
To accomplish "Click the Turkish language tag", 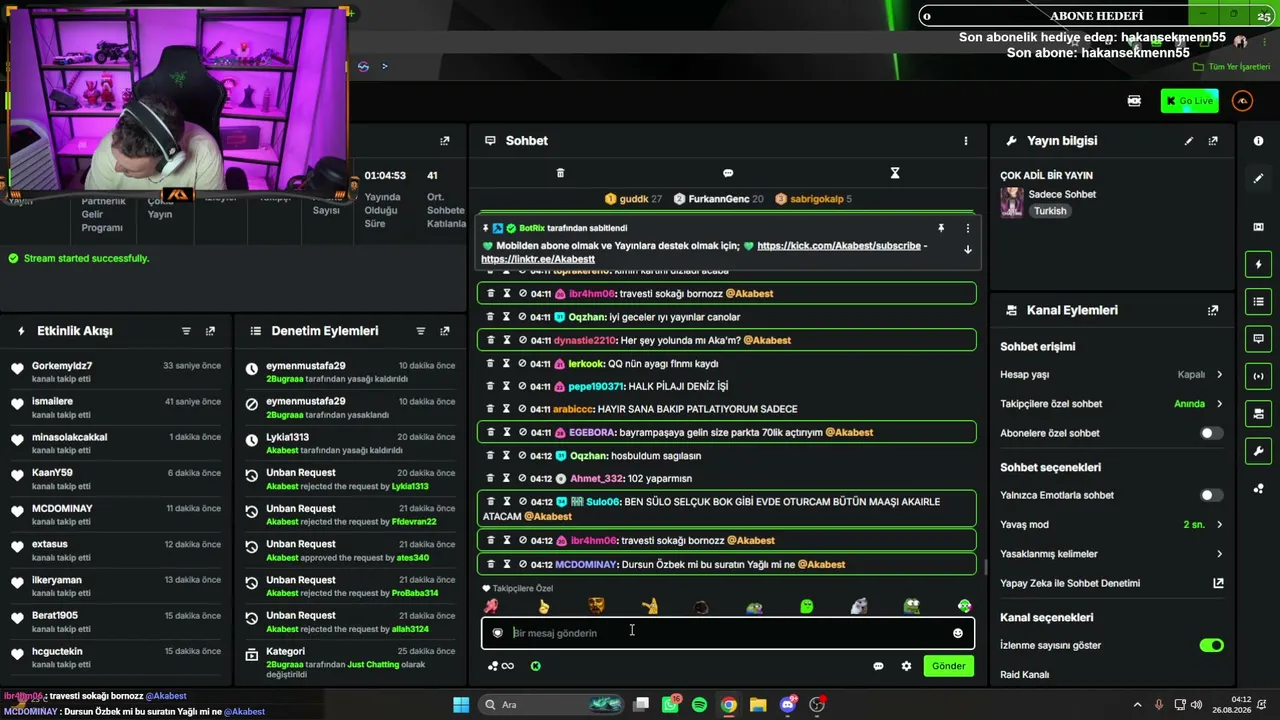I will 1050,211.
